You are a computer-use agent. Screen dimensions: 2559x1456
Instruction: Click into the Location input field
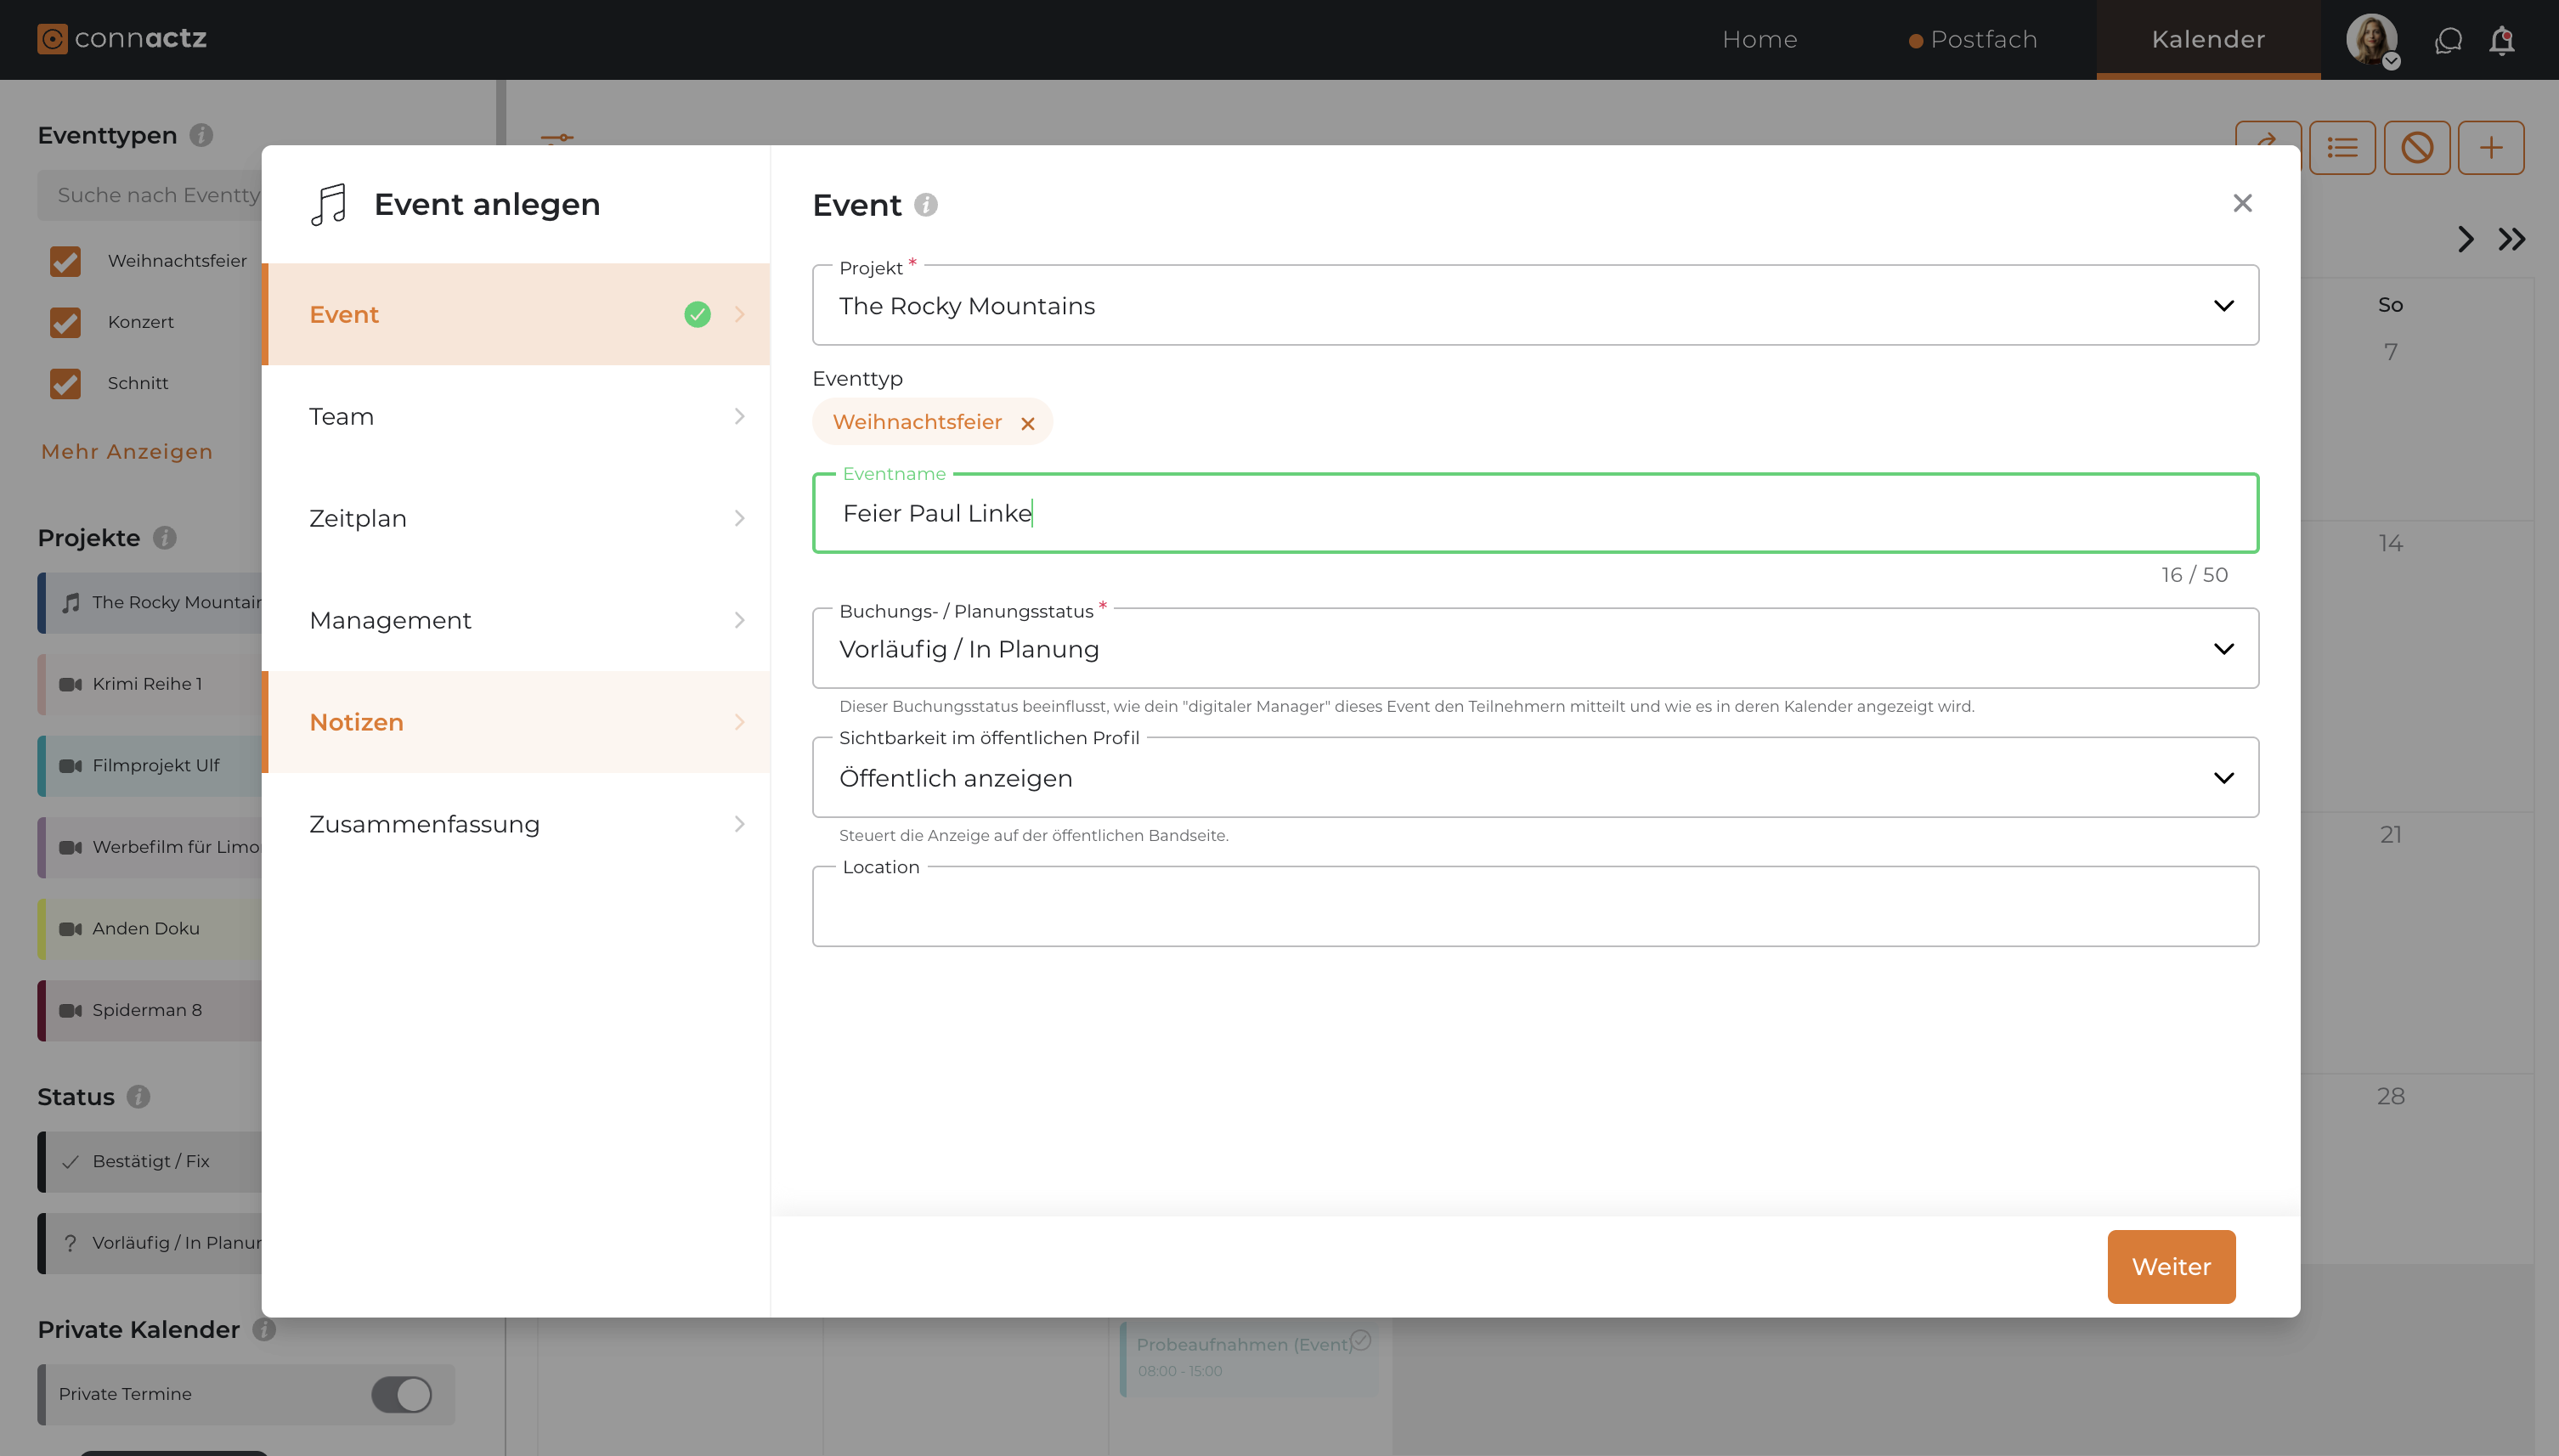1534,908
